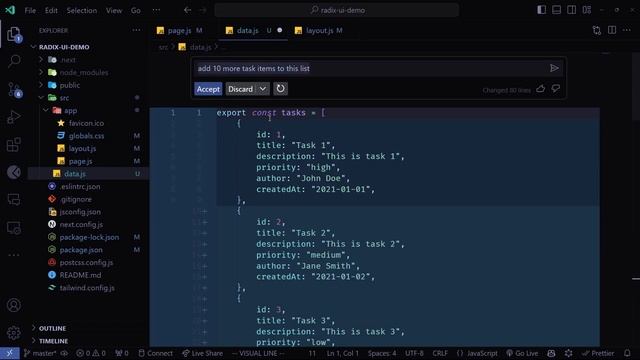Image resolution: width=640 pixels, height=360 pixels.
Task: Open package.json in the explorer
Action: click(x=81, y=250)
